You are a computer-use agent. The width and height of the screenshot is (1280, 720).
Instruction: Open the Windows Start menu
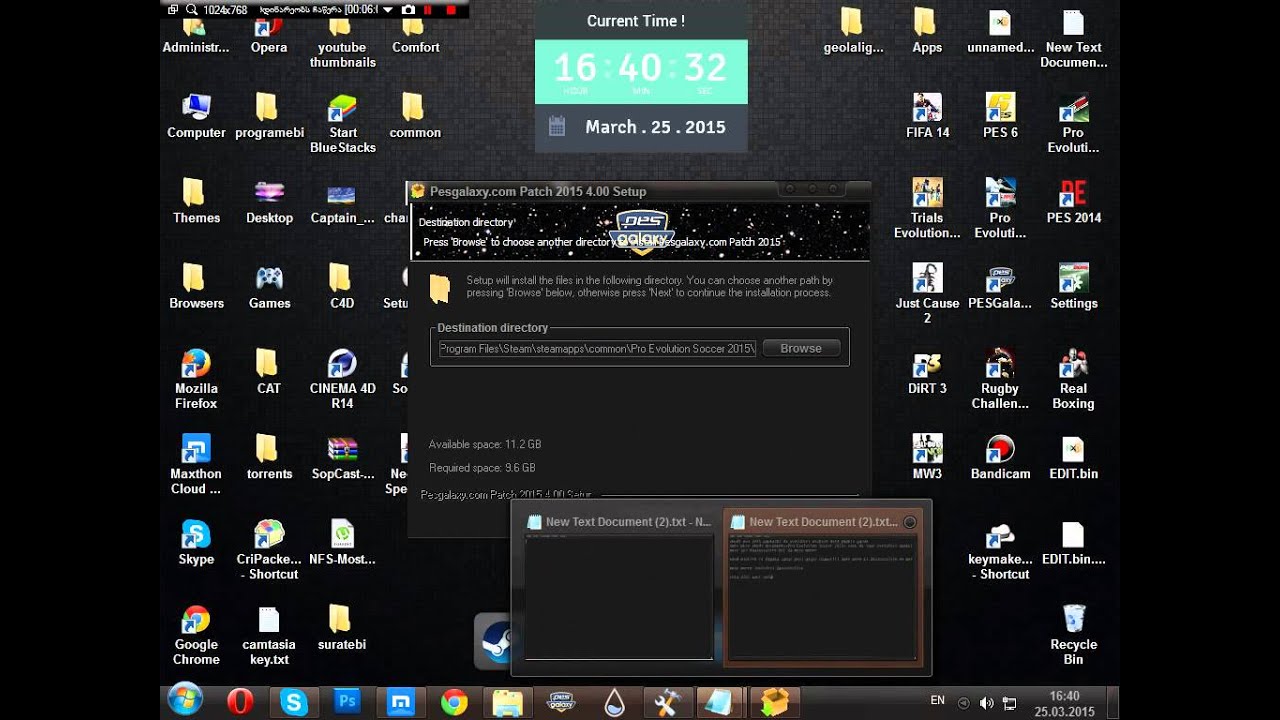click(186, 701)
